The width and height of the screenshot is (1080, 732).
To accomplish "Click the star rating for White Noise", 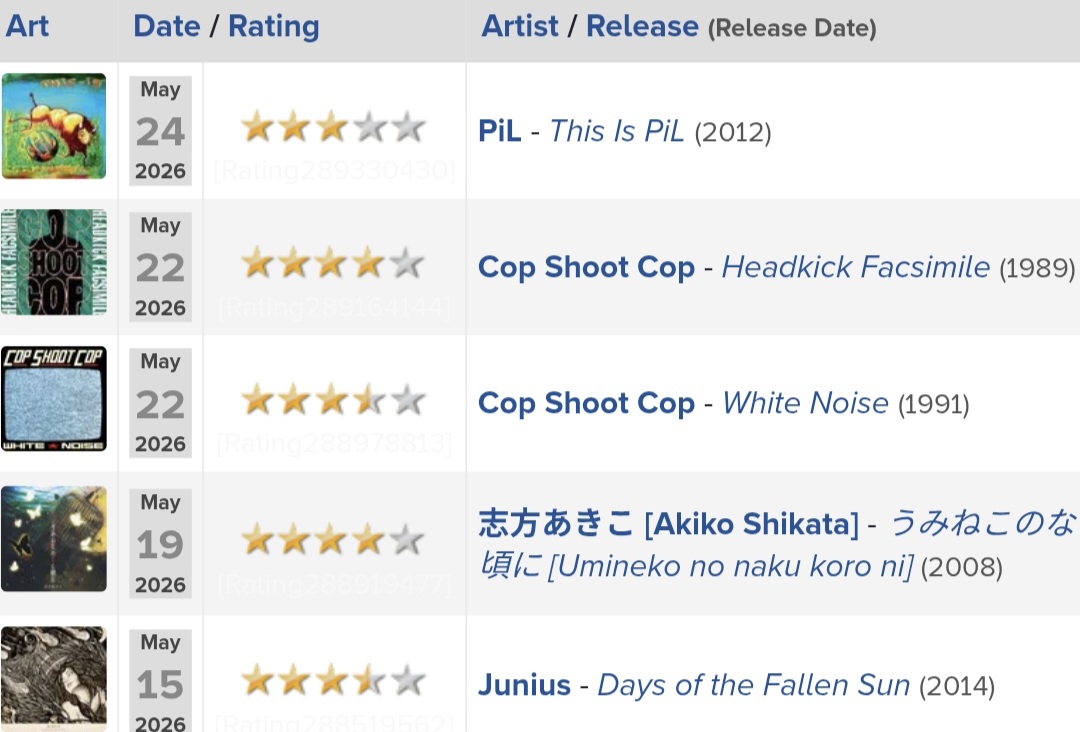I will 333,400.
